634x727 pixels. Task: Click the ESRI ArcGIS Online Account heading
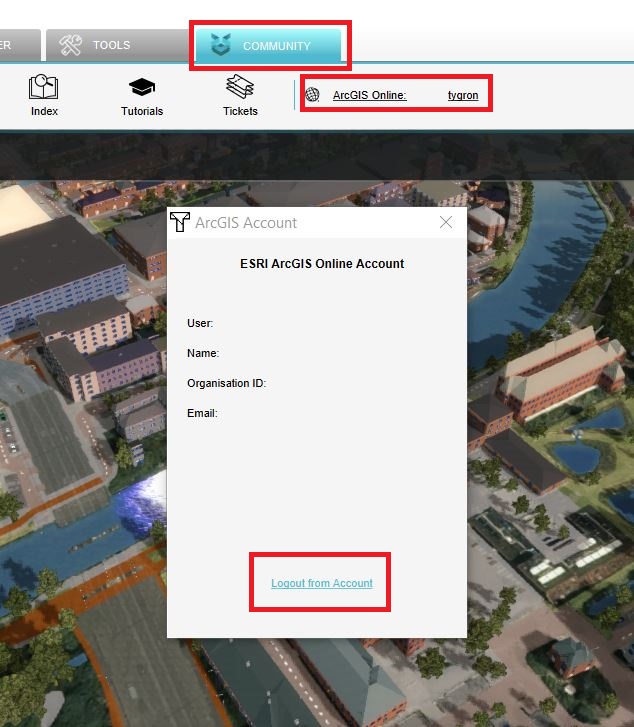(322, 264)
